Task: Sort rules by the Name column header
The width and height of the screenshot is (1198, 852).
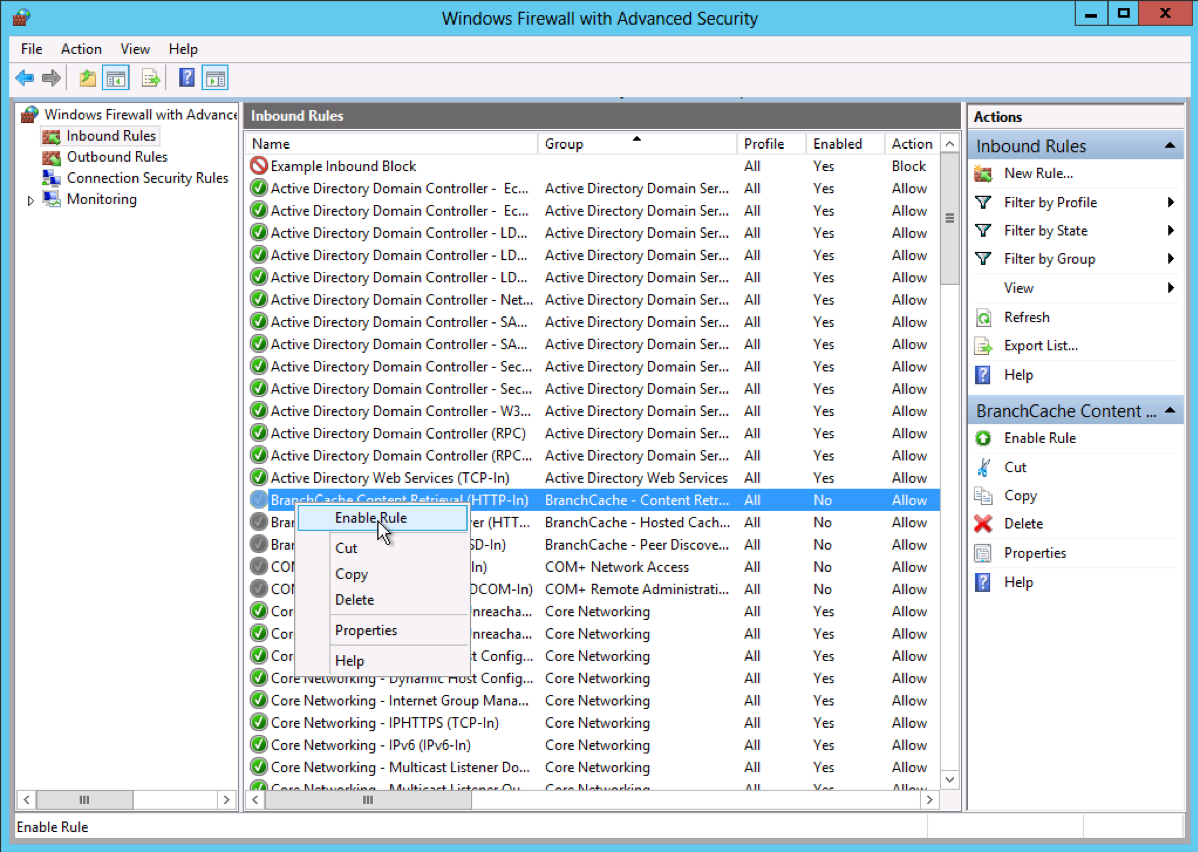Action: [392, 144]
